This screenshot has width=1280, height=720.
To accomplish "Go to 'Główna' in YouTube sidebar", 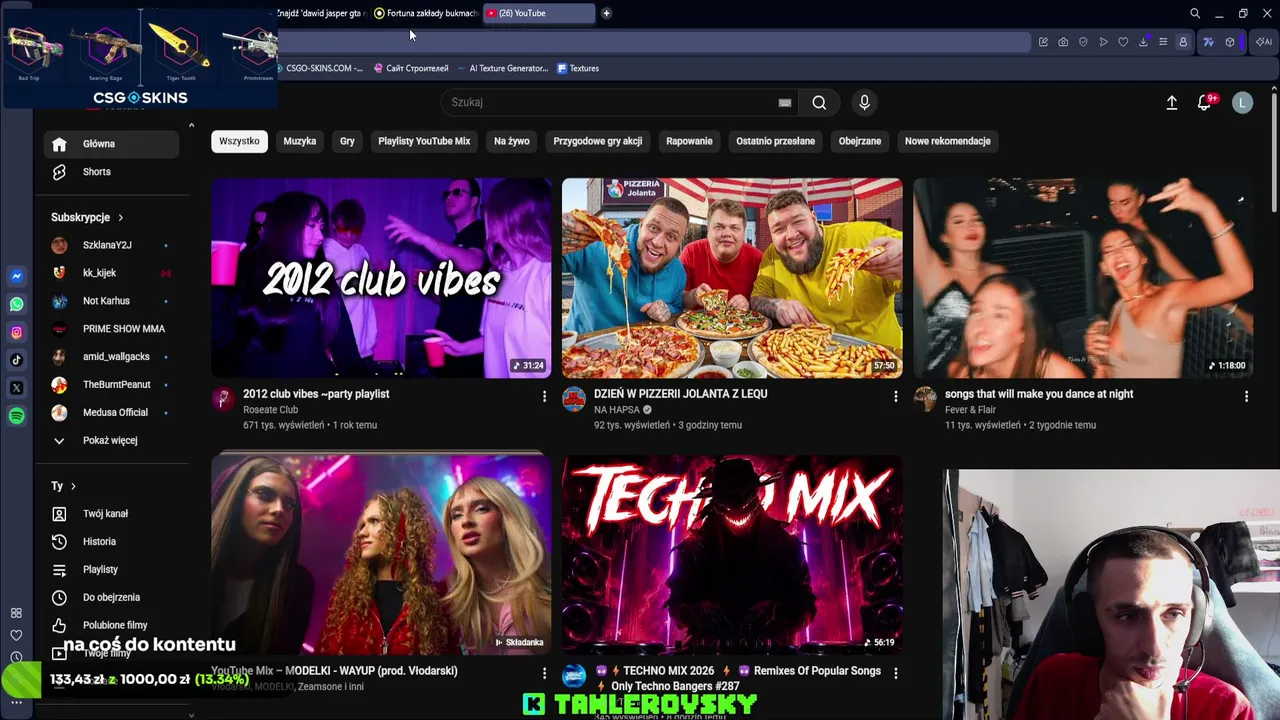I will coord(111,144).
